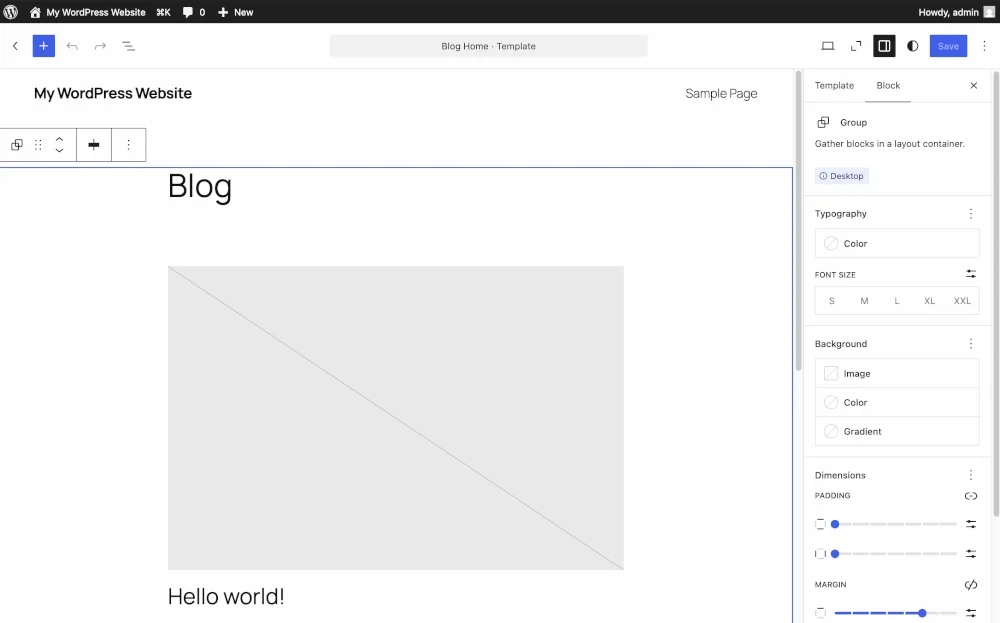Toggle linked margin sides icon
Viewport: 1000px width, 623px height.
click(x=971, y=585)
